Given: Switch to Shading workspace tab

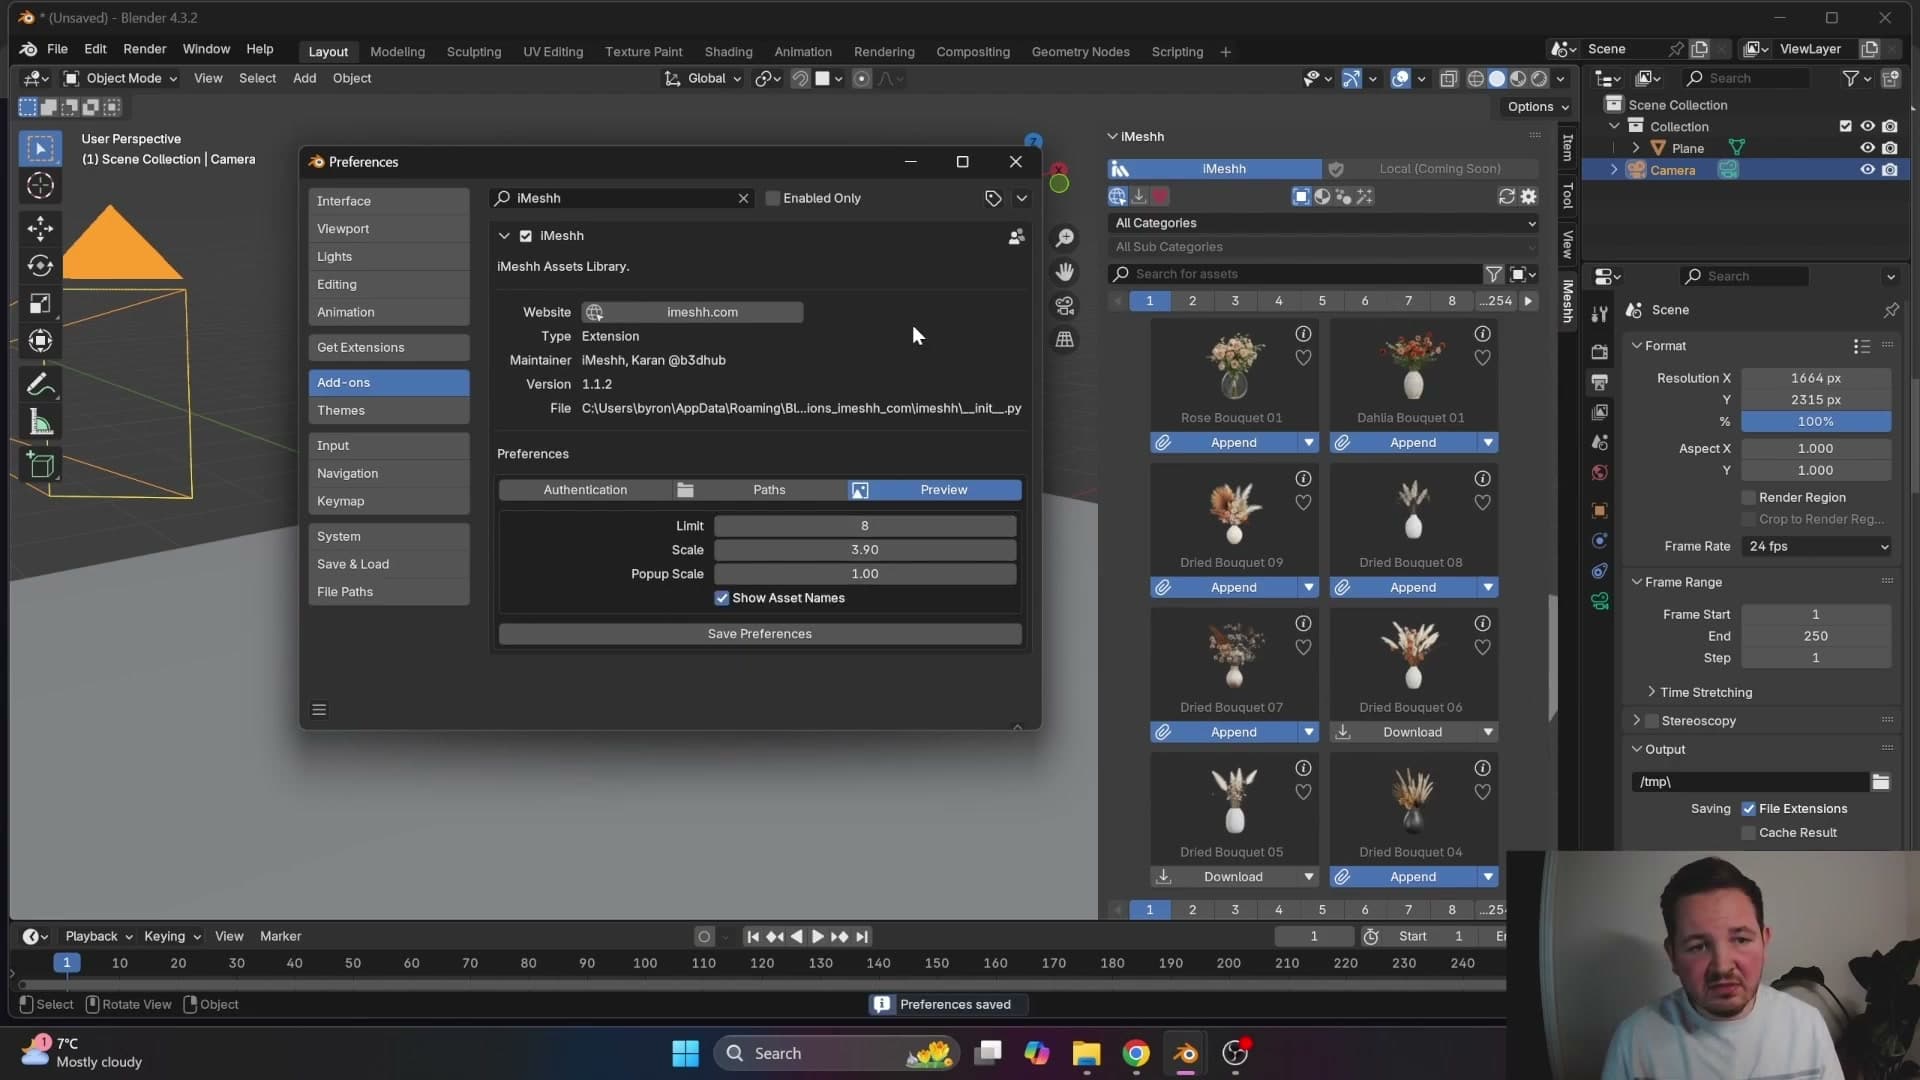Looking at the screenshot, I should pyautogui.click(x=728, y=52).
